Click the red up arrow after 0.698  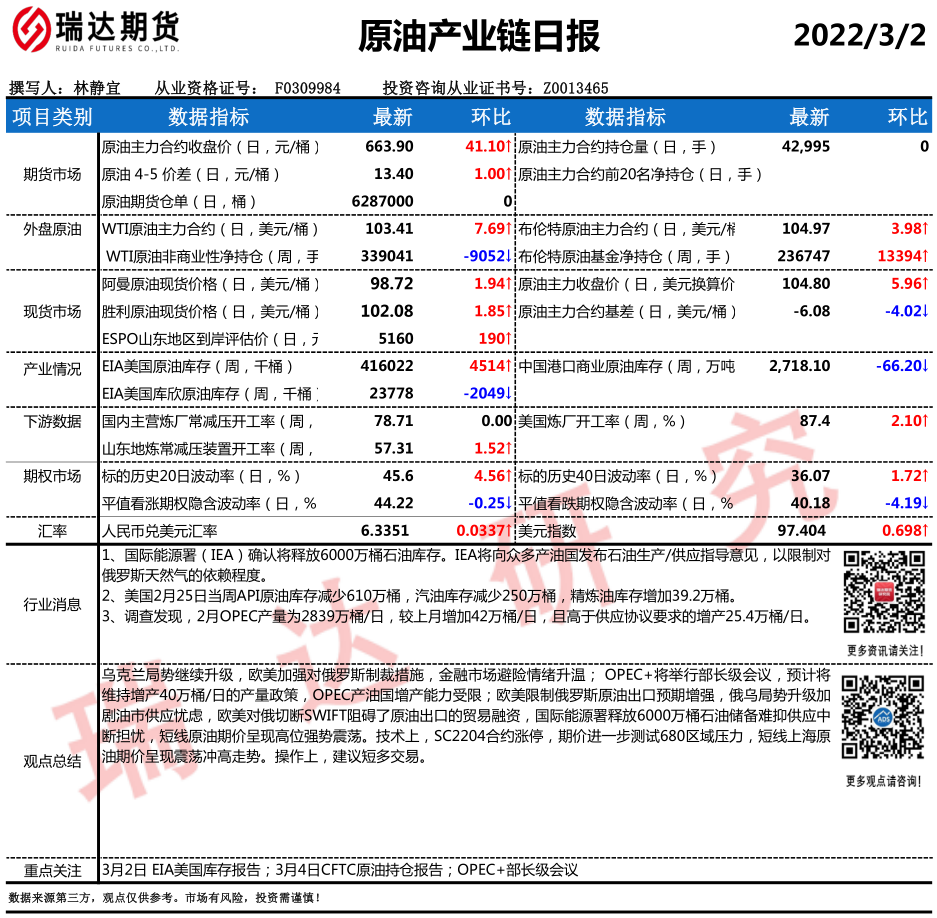[x=925, y=531]
